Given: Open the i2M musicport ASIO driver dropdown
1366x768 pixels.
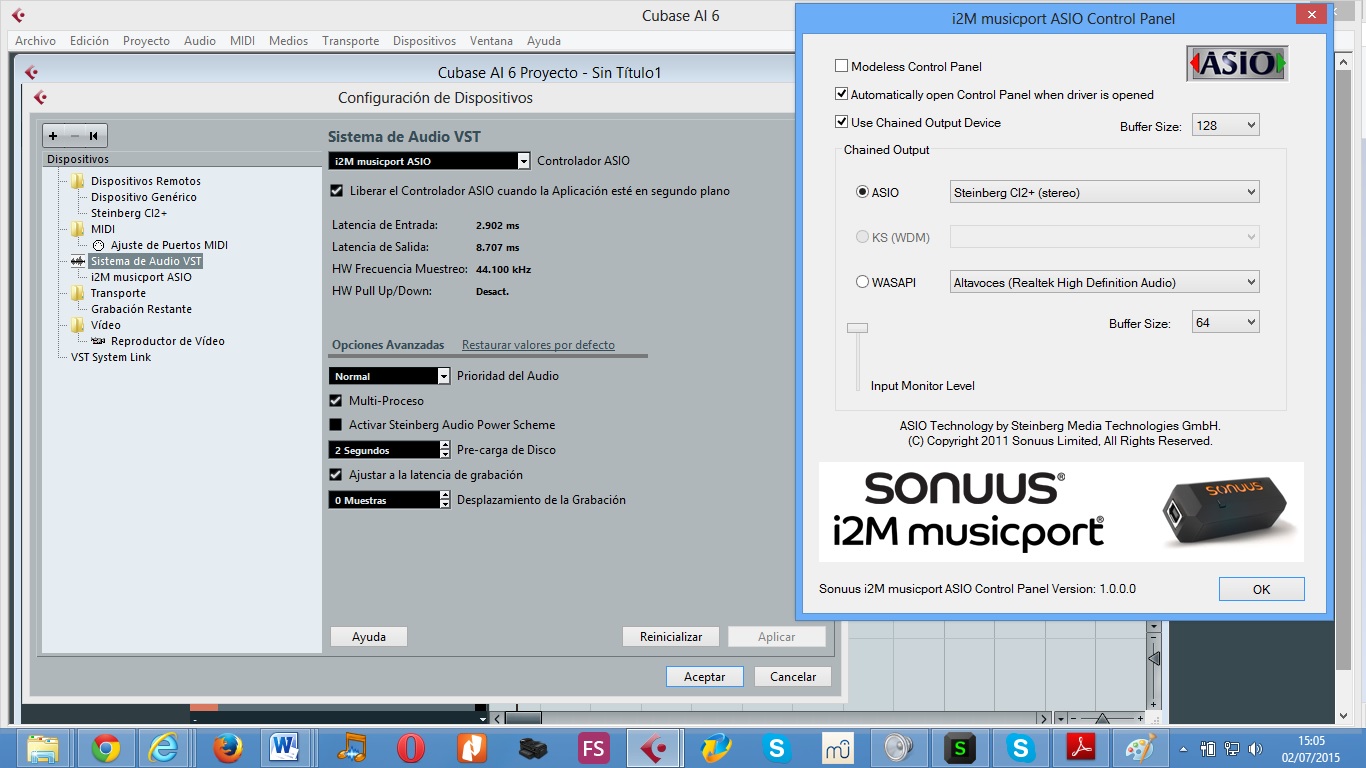Looking at the screenshot, I should tap(429, 161).
